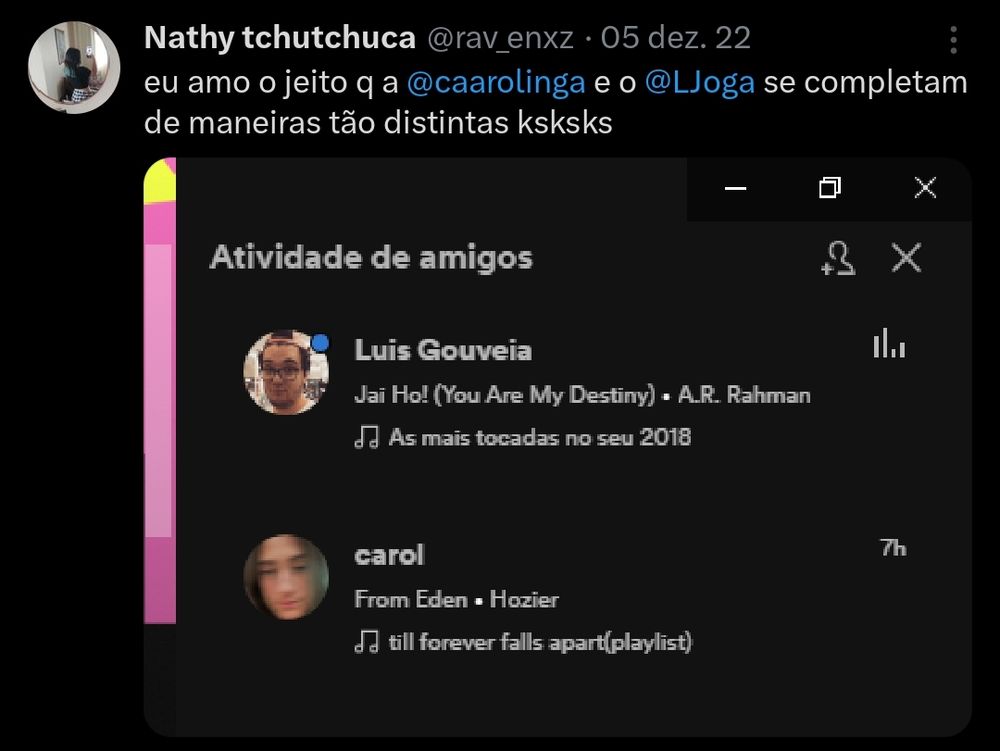This screenshot has height=751, width=1000.
Task: Click the now-playing equalizer icon beside Luis Gouveia
Action: coord(889,343)
